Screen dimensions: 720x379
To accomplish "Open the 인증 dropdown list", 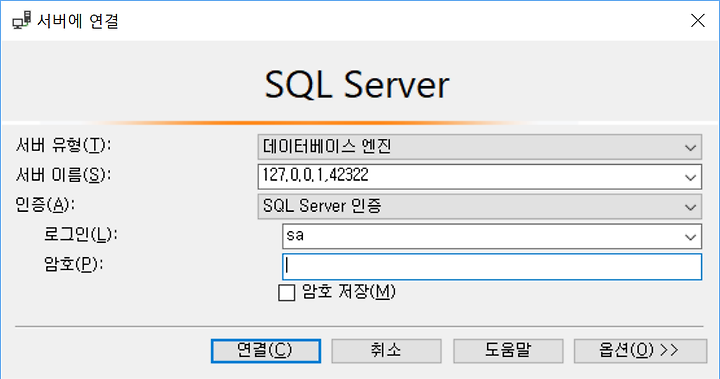I will point(479,206).
